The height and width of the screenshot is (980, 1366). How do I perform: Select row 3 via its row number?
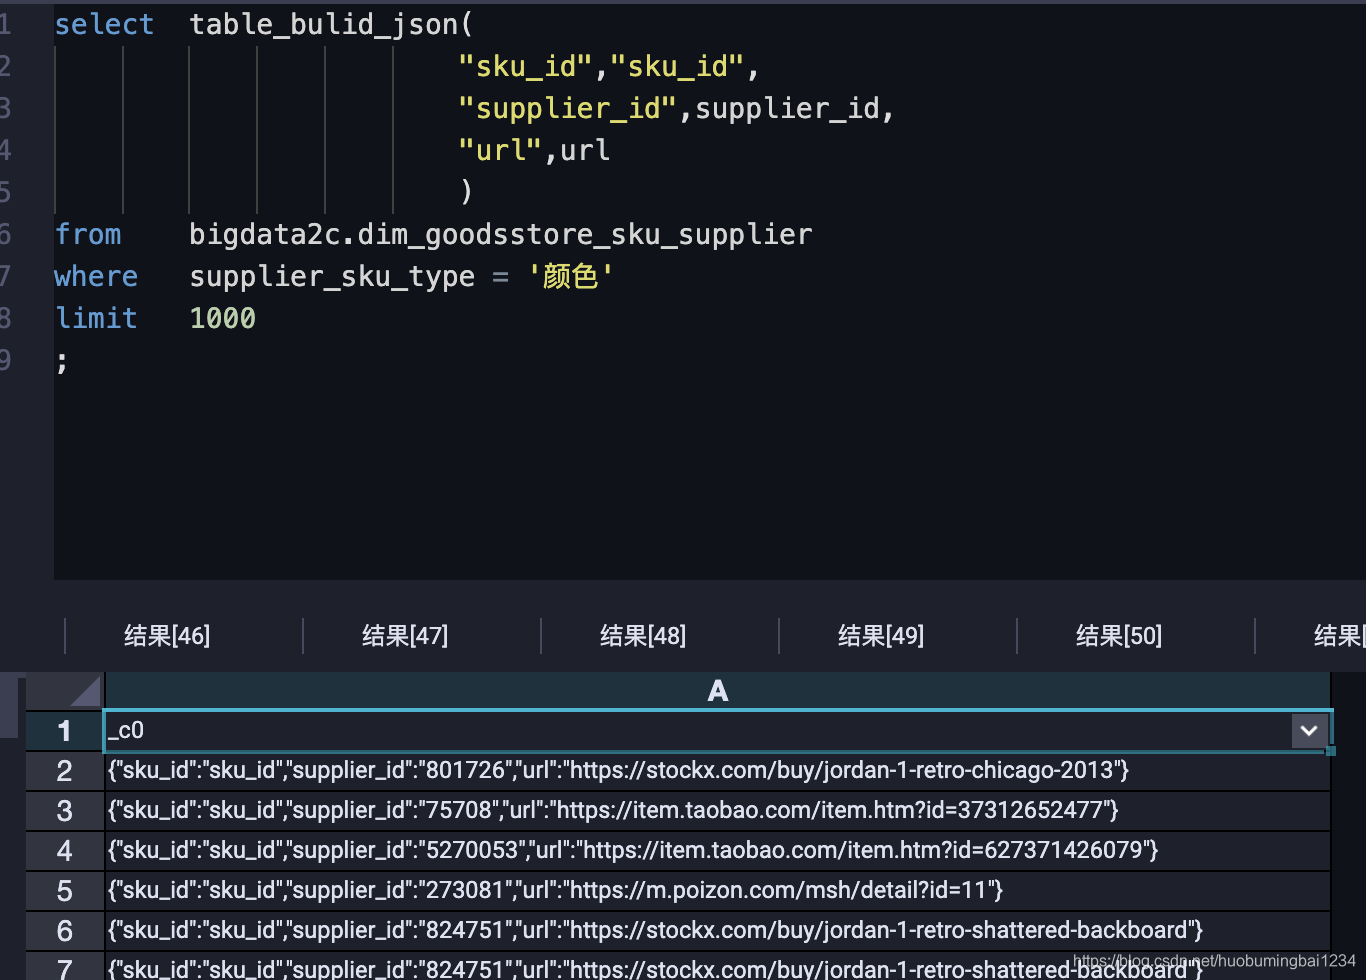(x=63, y=810)
